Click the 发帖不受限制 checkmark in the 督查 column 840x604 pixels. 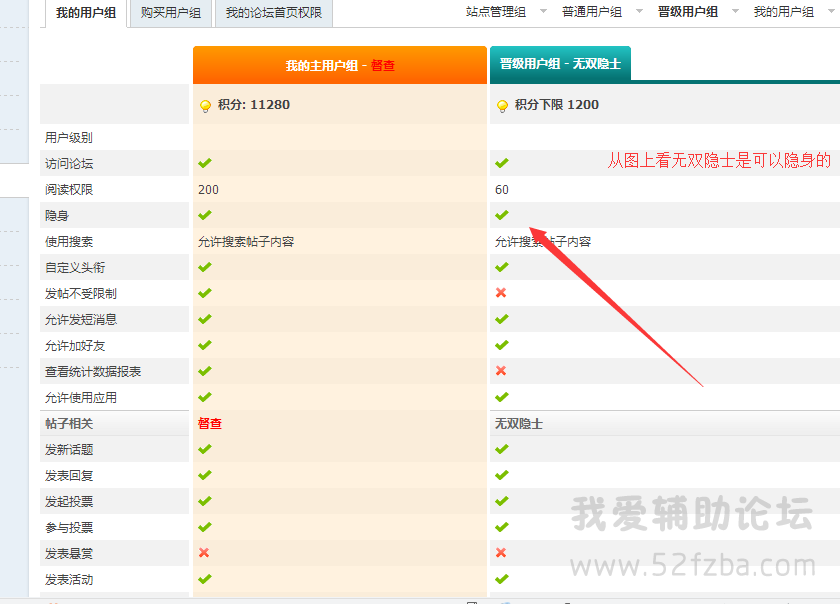205,293
